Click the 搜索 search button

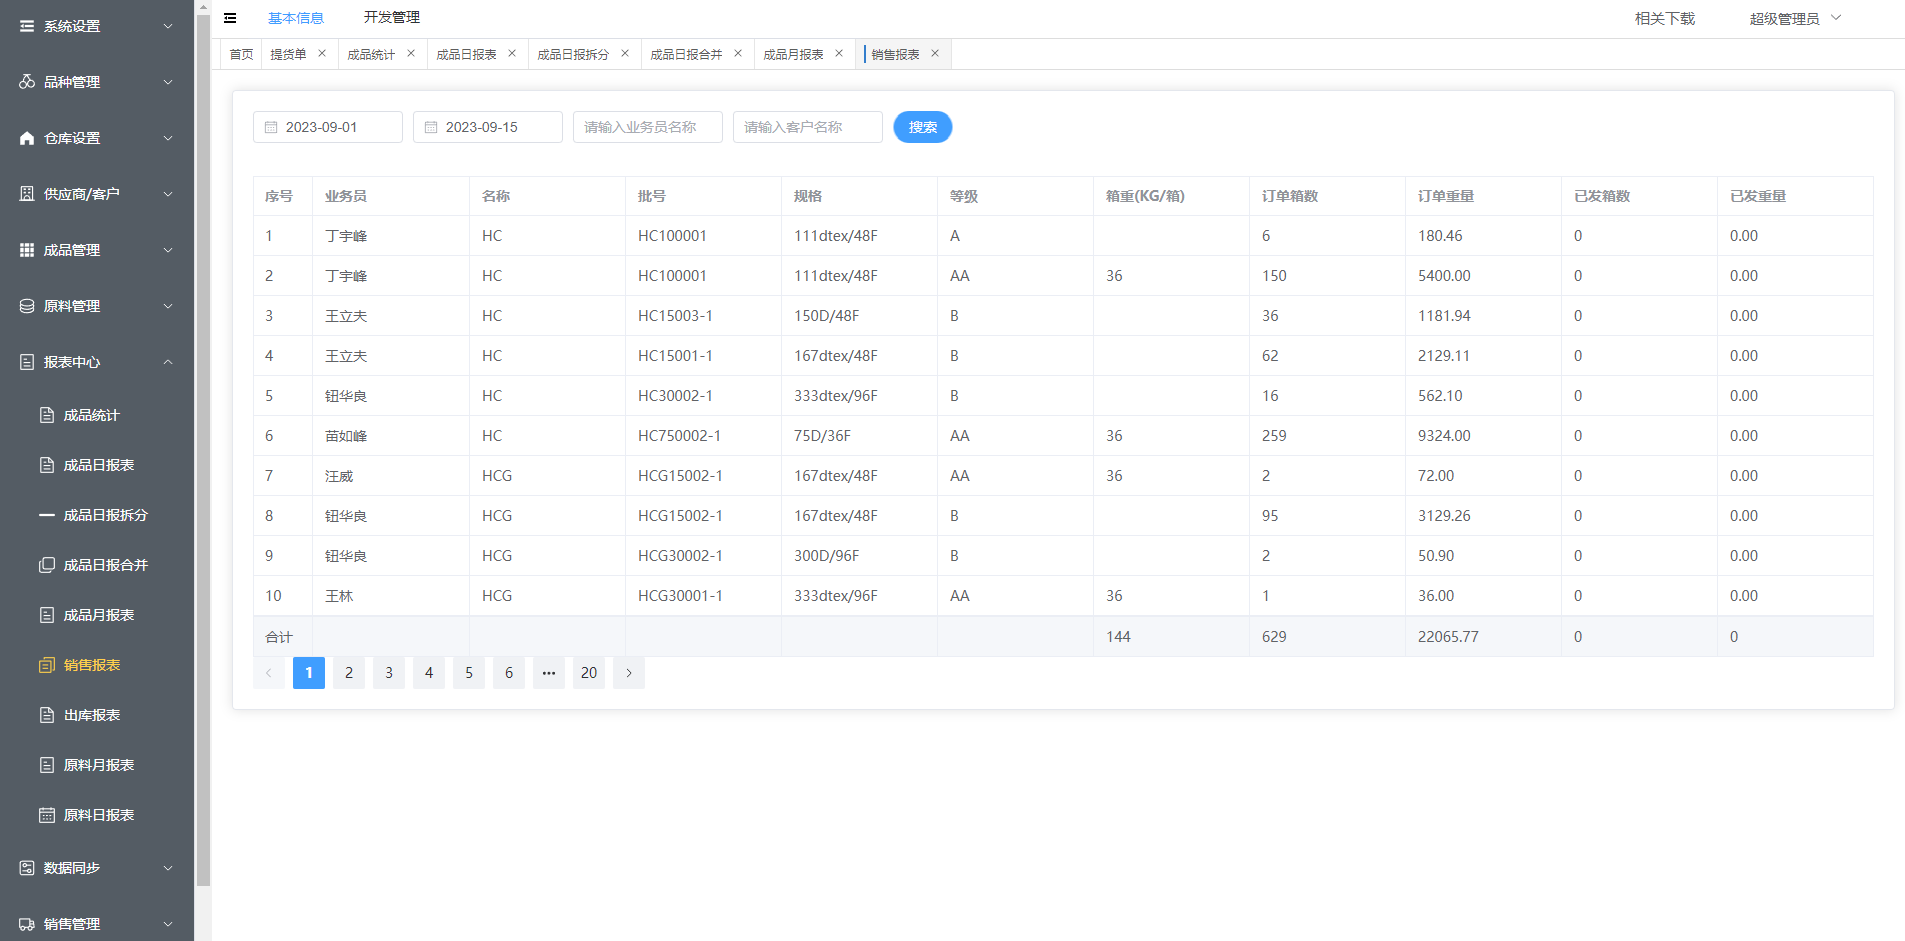923,127
